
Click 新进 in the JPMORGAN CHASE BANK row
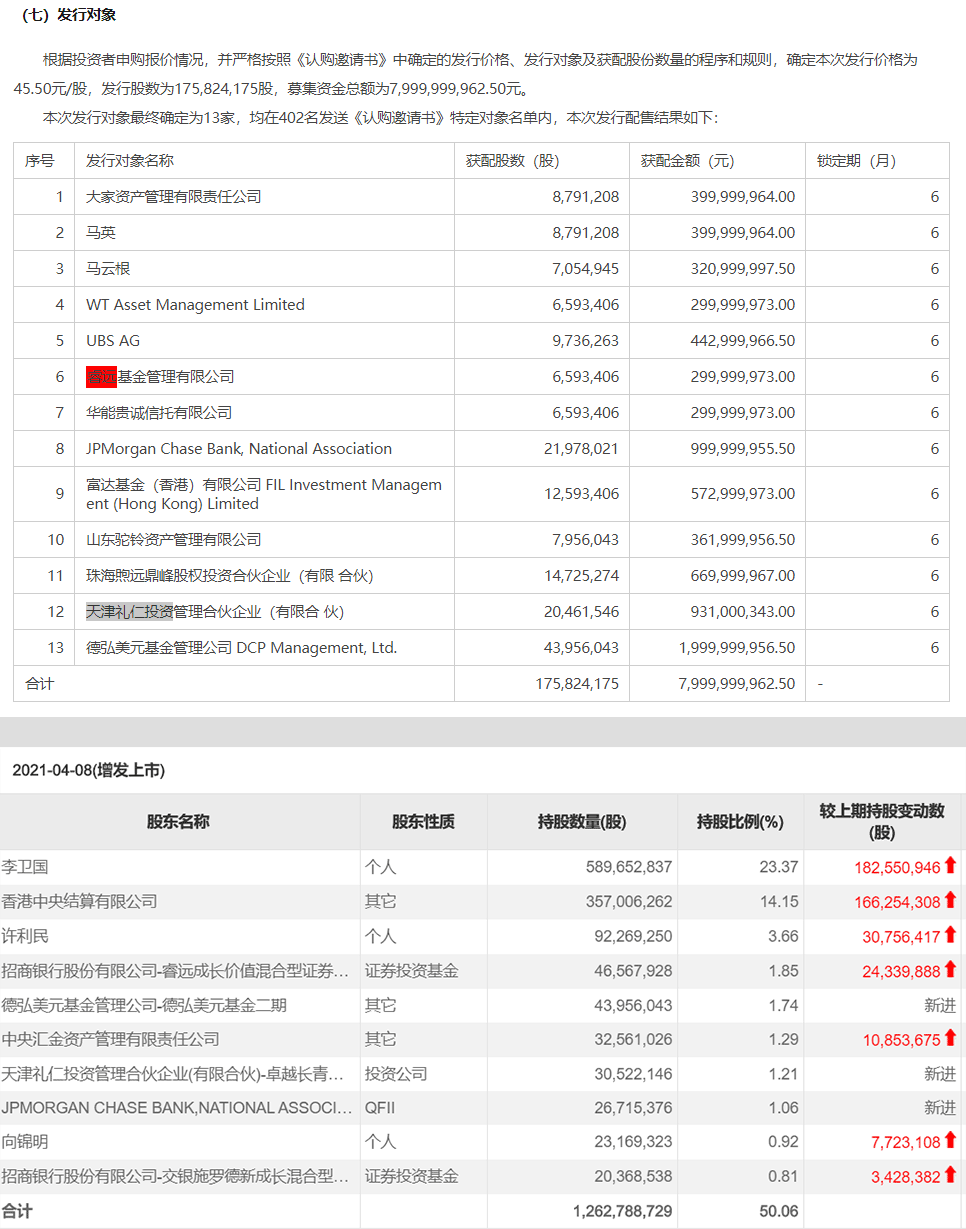(940, 1107)
